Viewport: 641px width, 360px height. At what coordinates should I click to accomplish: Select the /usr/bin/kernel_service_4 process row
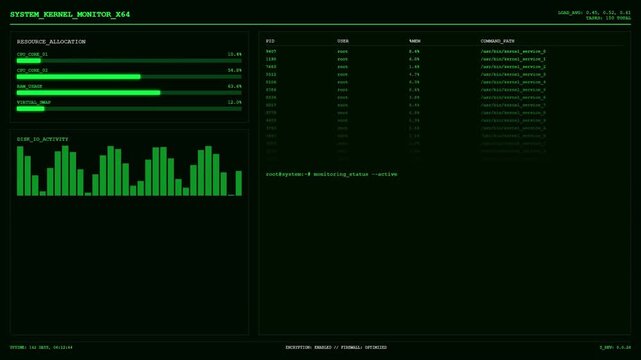coord(444,82)
